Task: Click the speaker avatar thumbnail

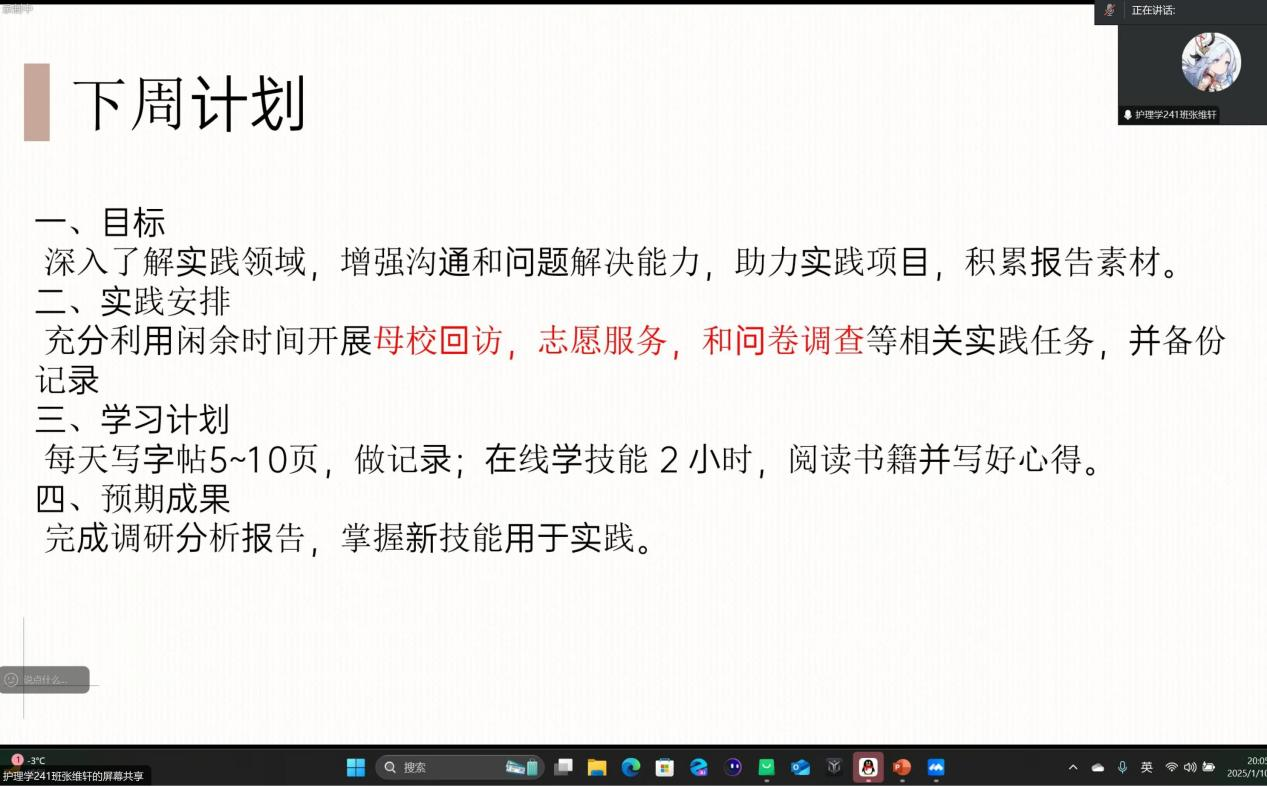Action: (x=1211, y=62)
